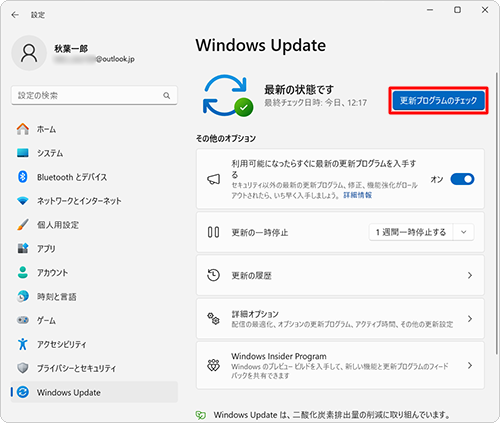Click the account name 秋葉一郎
The width and height of the screenshot is (500, 423).
point(71,49)
